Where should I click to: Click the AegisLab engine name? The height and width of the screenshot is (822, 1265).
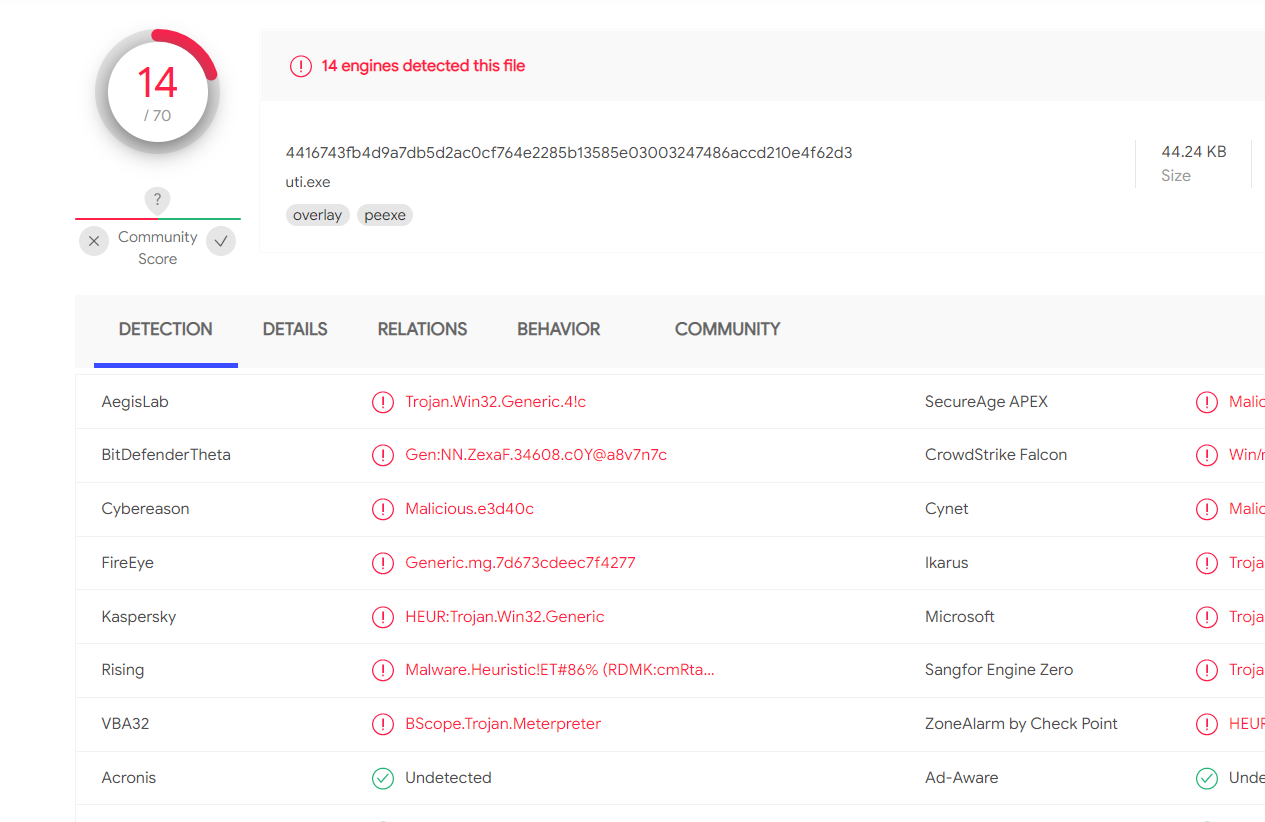(x=135, y=402)
